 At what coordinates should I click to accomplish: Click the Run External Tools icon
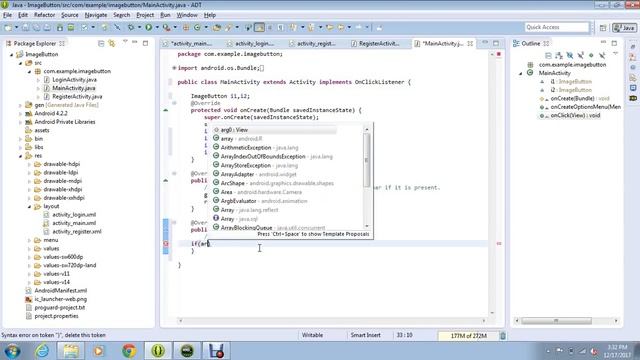(166, 27)
